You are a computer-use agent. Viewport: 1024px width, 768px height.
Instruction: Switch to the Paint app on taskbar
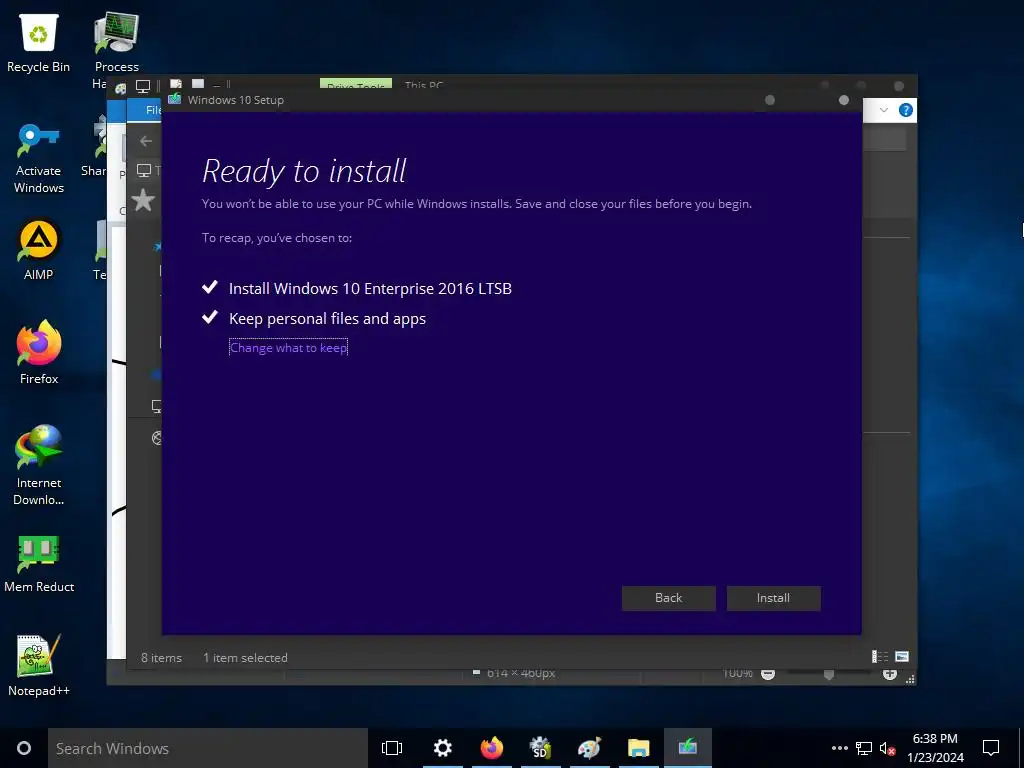(590, 748)
